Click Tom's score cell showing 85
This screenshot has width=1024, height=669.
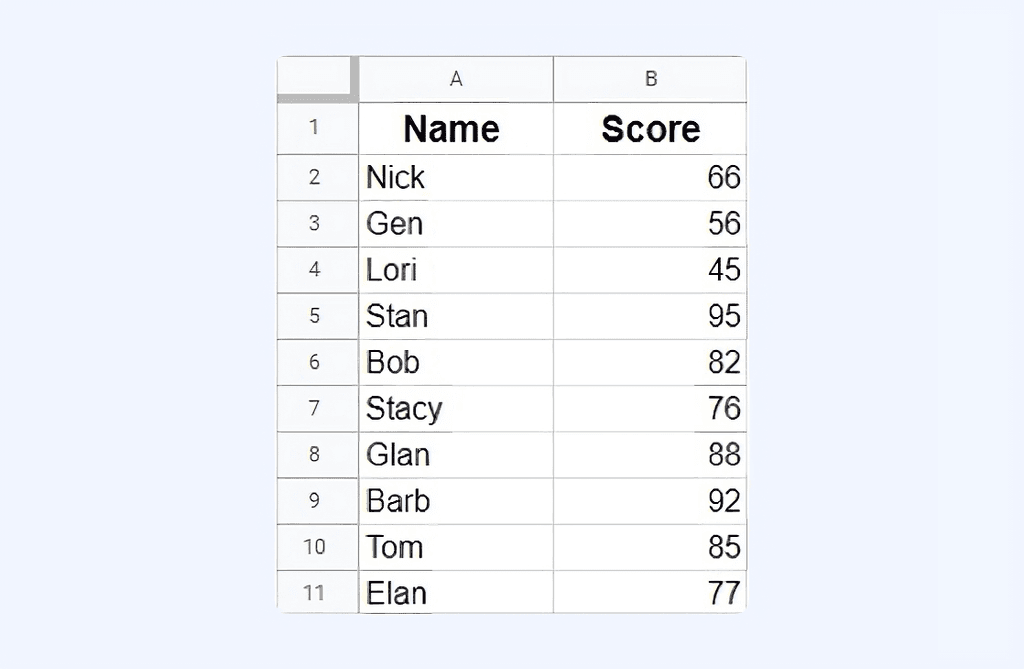coord(650,547)
